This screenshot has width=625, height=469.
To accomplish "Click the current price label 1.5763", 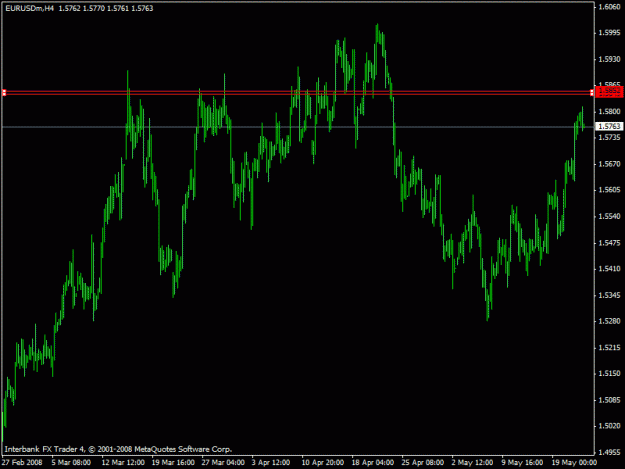I will 609,126.
